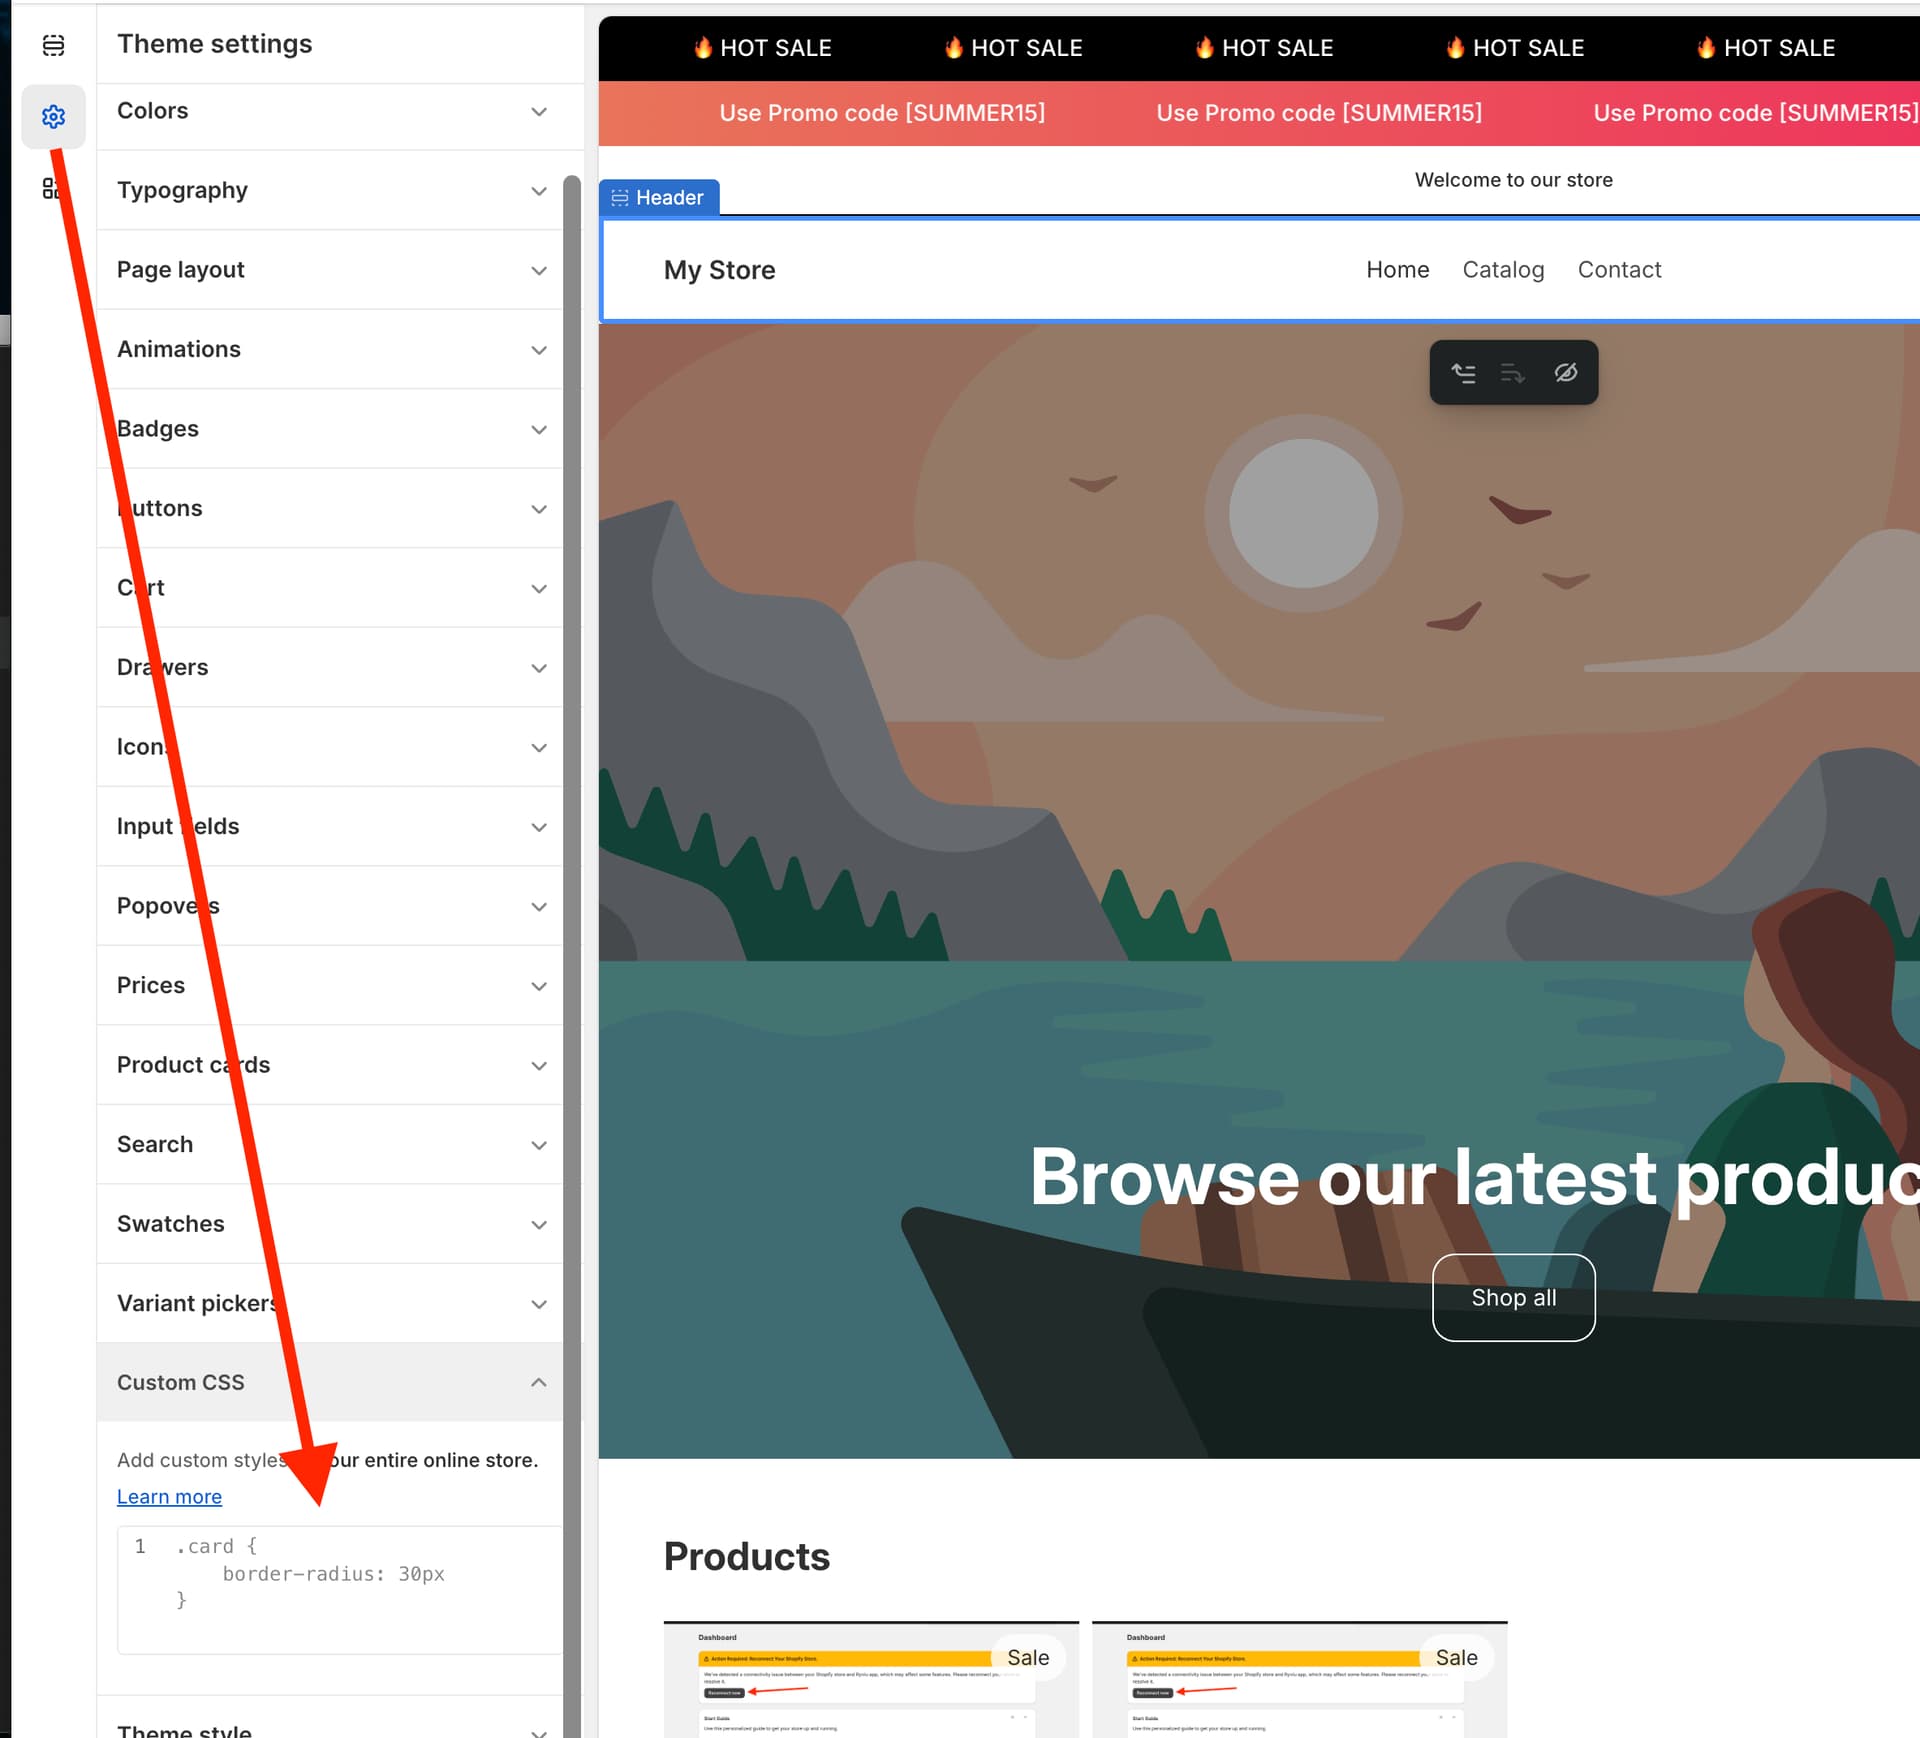Open the Catalog menu item in preview
The width and height of the screenshot is (1920, 1738).
pos(1502,270)
